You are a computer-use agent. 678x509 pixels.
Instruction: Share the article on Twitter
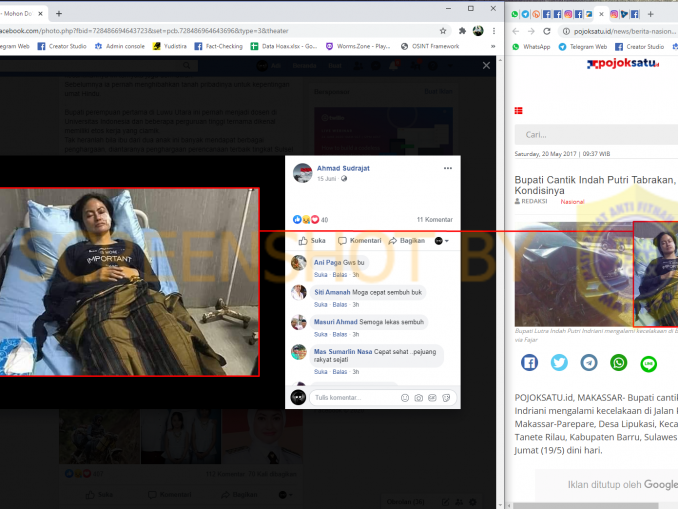pyautogui.click(x=559, y=363)
